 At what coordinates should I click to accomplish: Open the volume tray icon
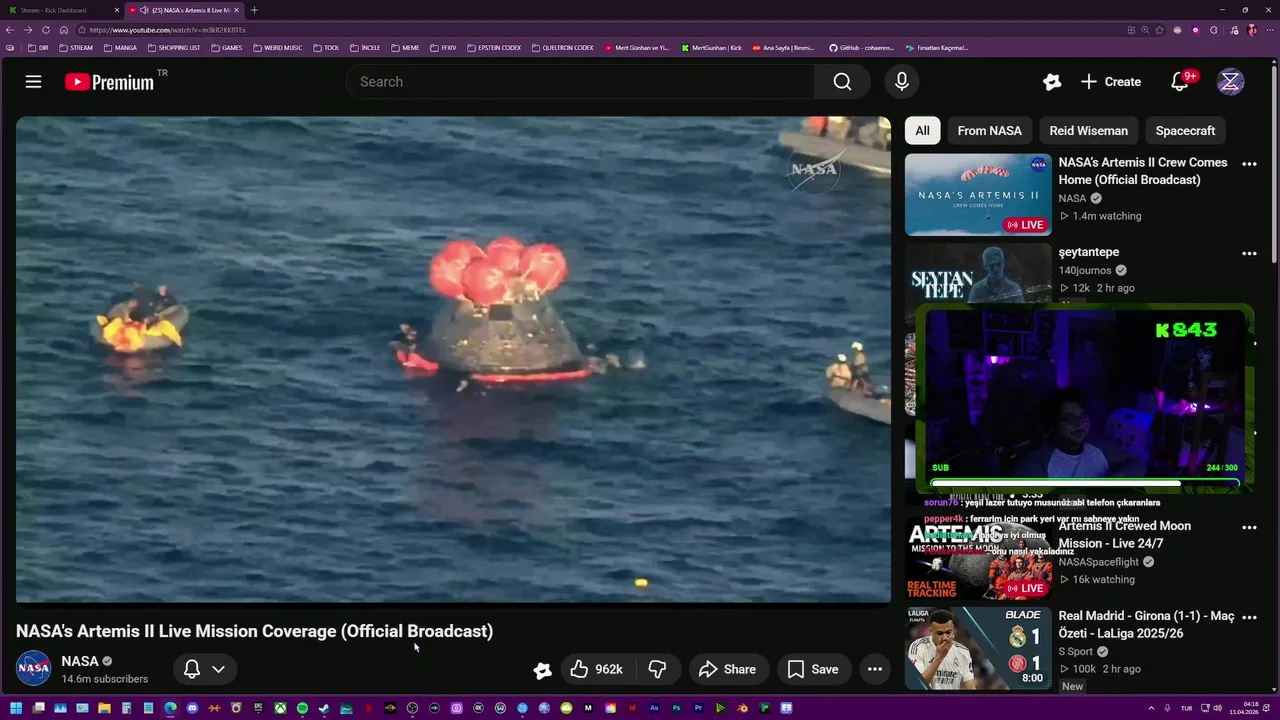coord(1217,708)
